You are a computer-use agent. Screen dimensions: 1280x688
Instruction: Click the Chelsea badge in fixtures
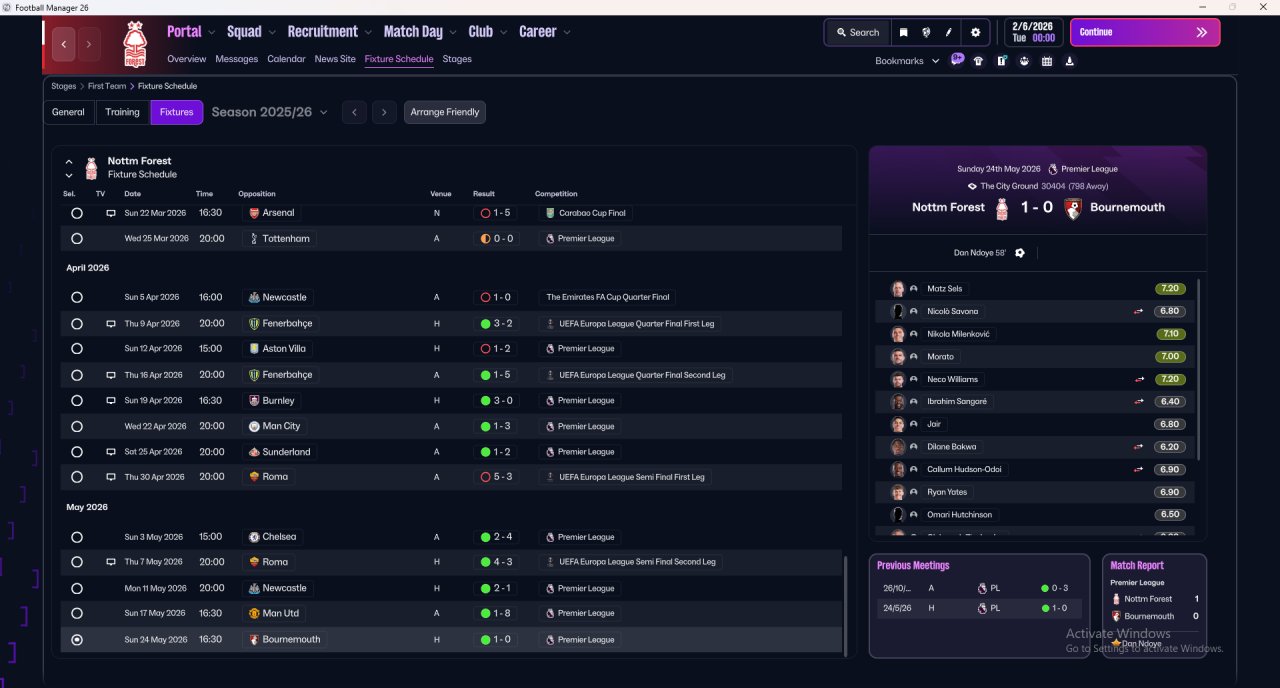[x=254, y=537]
